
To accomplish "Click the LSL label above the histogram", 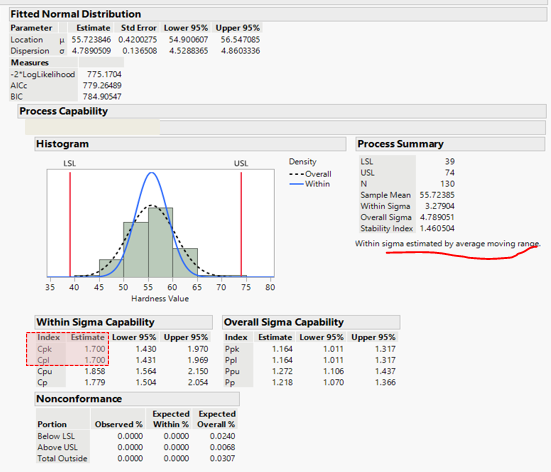I will click(70, 163).
